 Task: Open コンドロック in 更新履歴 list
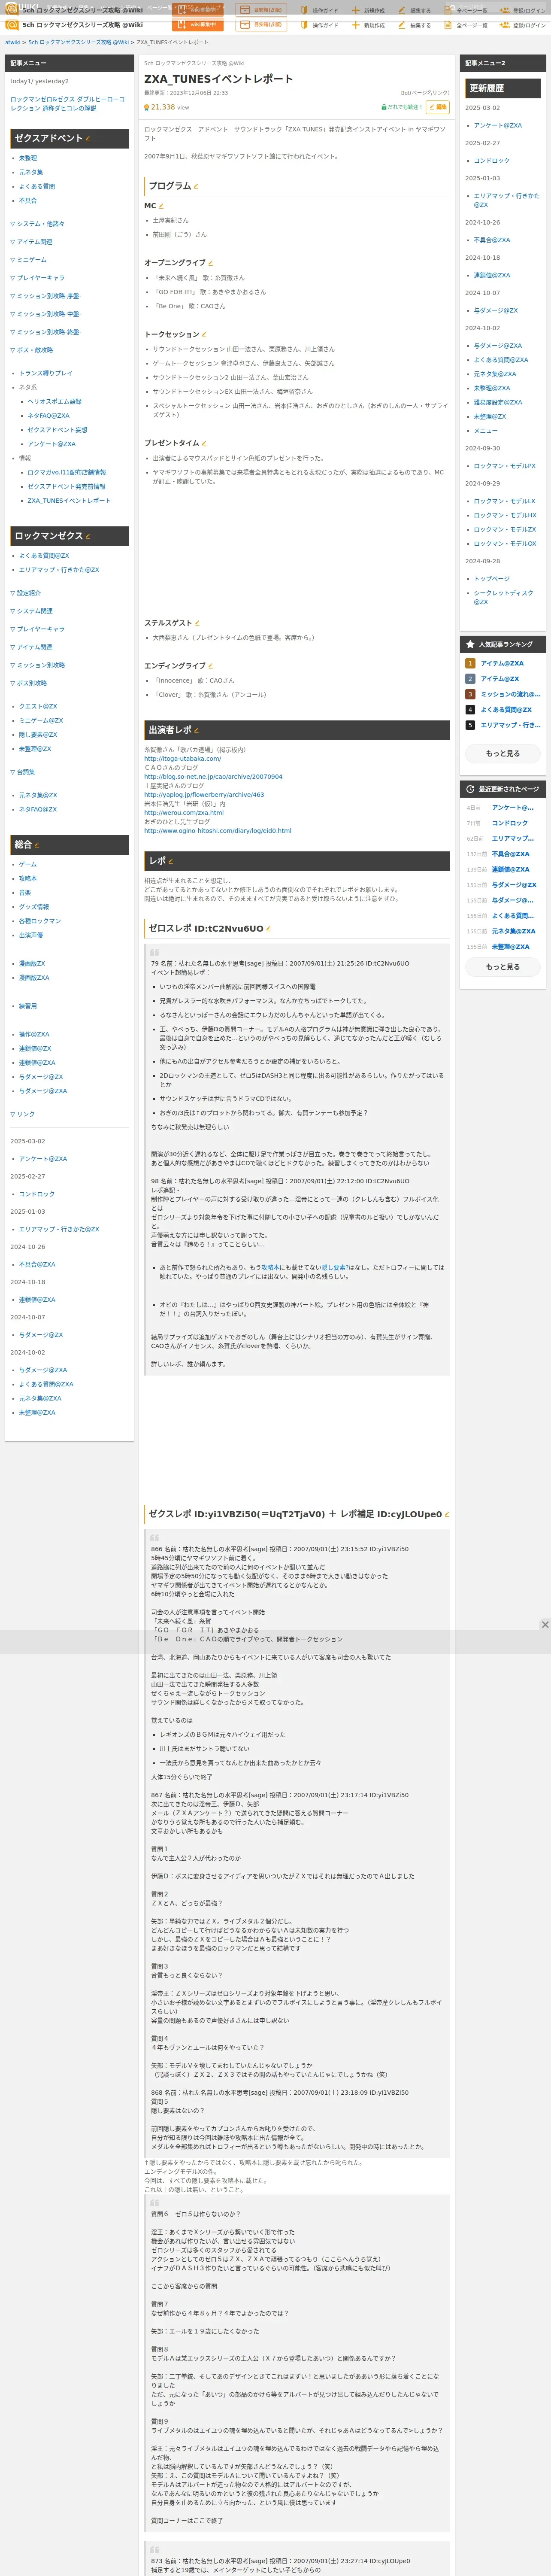(x=492, y=161)
